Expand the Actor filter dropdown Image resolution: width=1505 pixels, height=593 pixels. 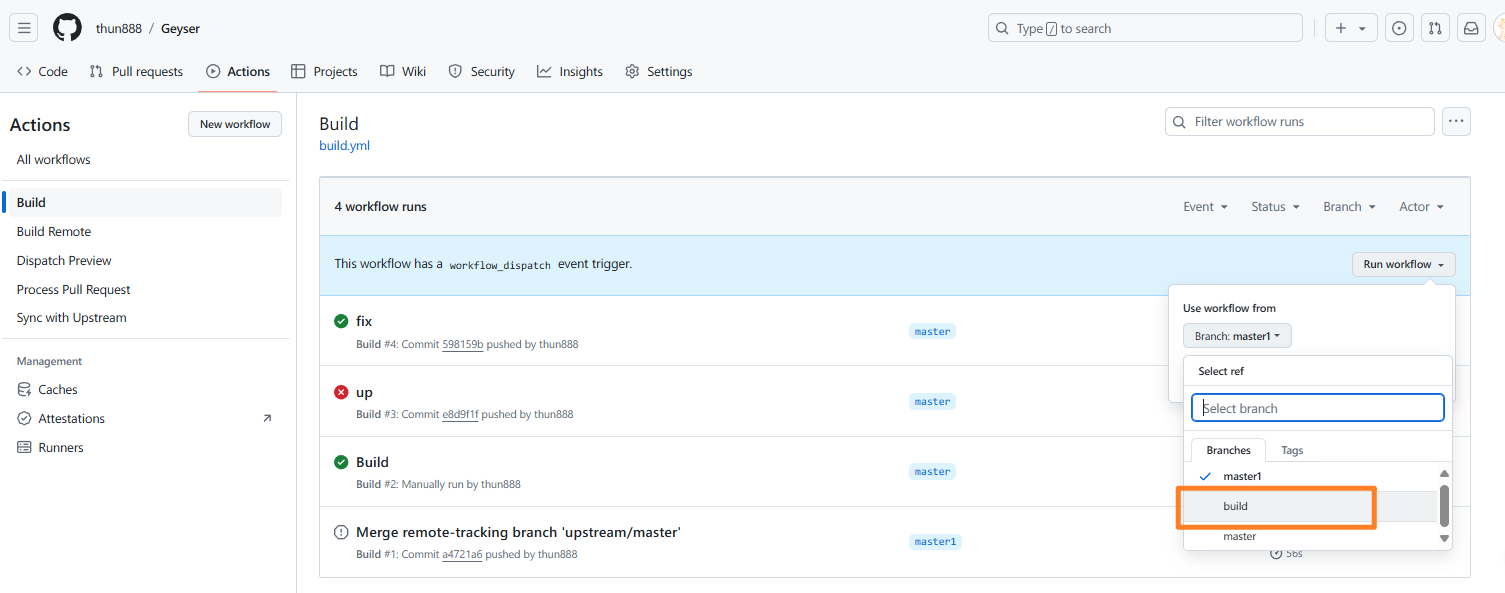1421,206
